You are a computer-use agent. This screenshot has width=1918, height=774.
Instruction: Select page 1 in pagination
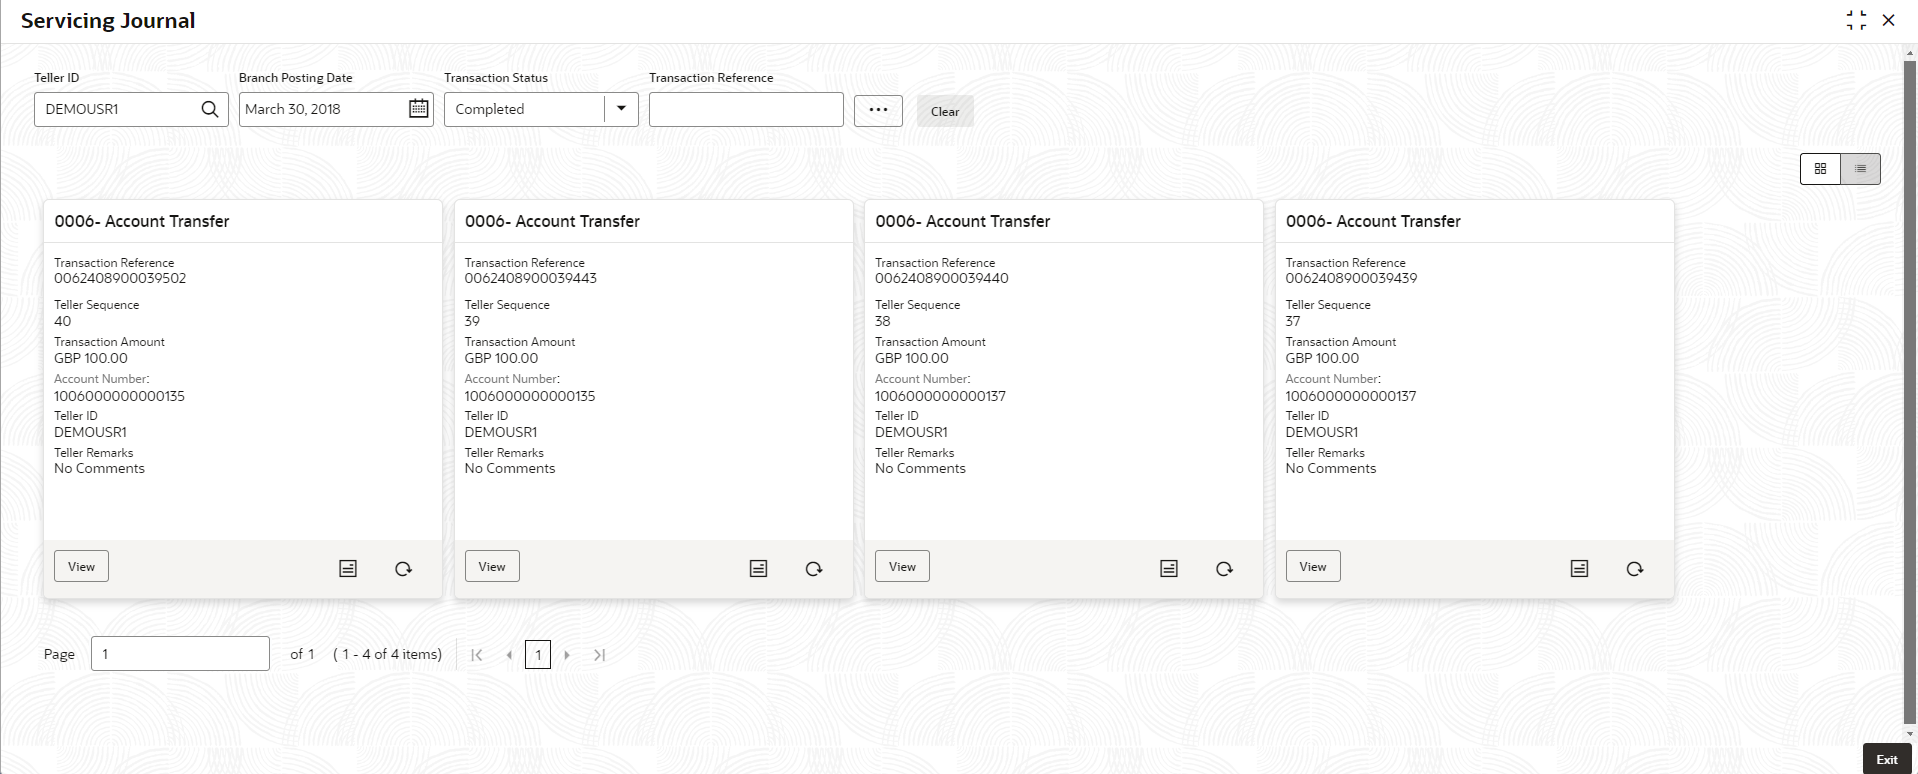point(538,655)
